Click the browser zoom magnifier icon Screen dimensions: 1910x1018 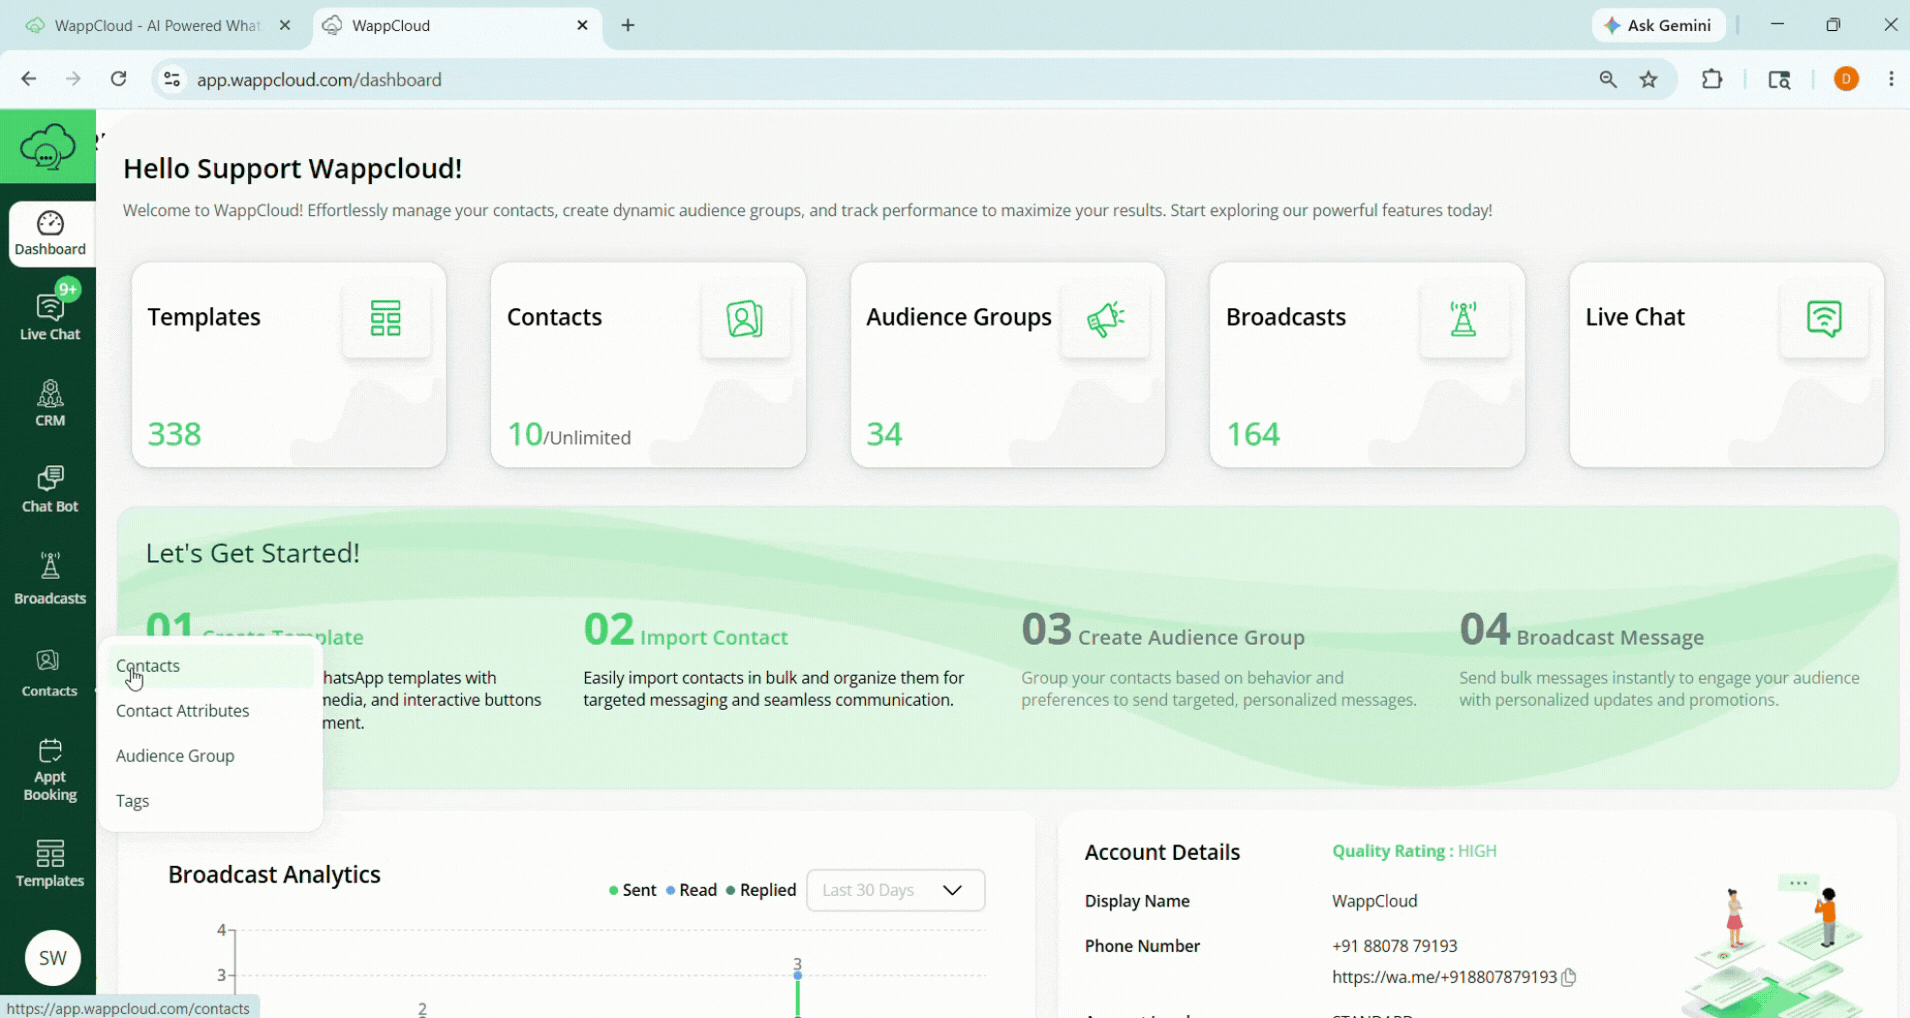(1608, 79)
